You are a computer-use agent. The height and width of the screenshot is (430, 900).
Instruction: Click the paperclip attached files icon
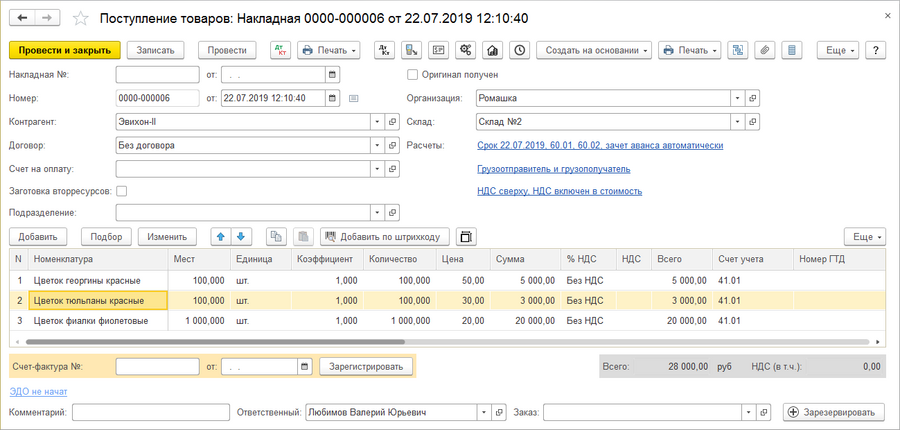point(766,50)
